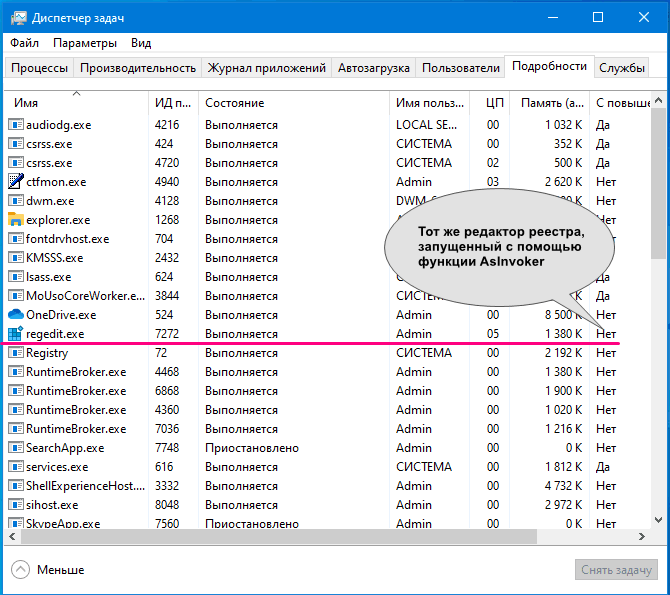This screenshot has width=670, height=595.
Task: Click the dwm.exe process icon
Action: pyautogui.click(x=16, y=201)
